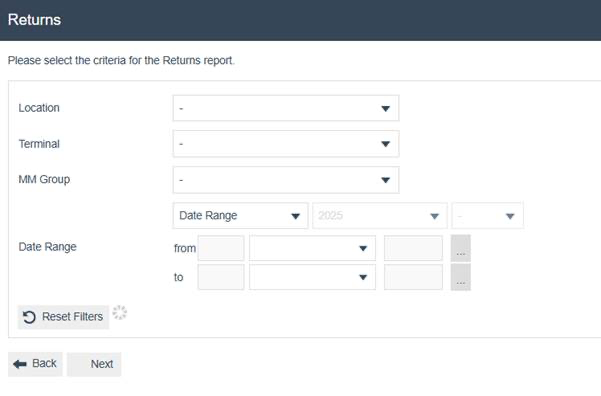The height and width of the screenshot is (396, 601).
Task: Click the 'from' day input field
Action: click(221, 248)
